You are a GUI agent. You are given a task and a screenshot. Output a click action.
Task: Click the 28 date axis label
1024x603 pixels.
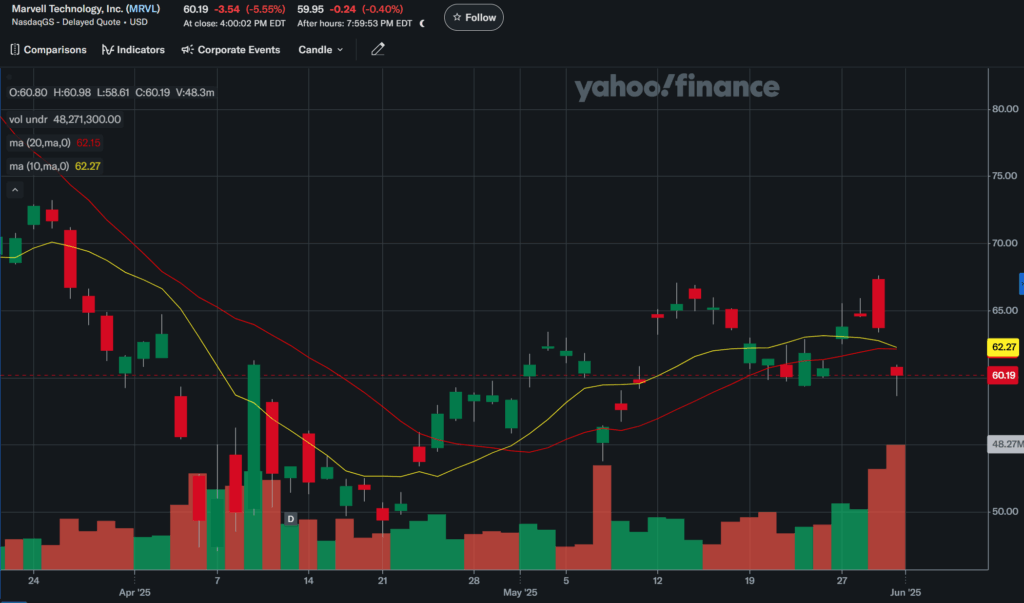(474, 580)
